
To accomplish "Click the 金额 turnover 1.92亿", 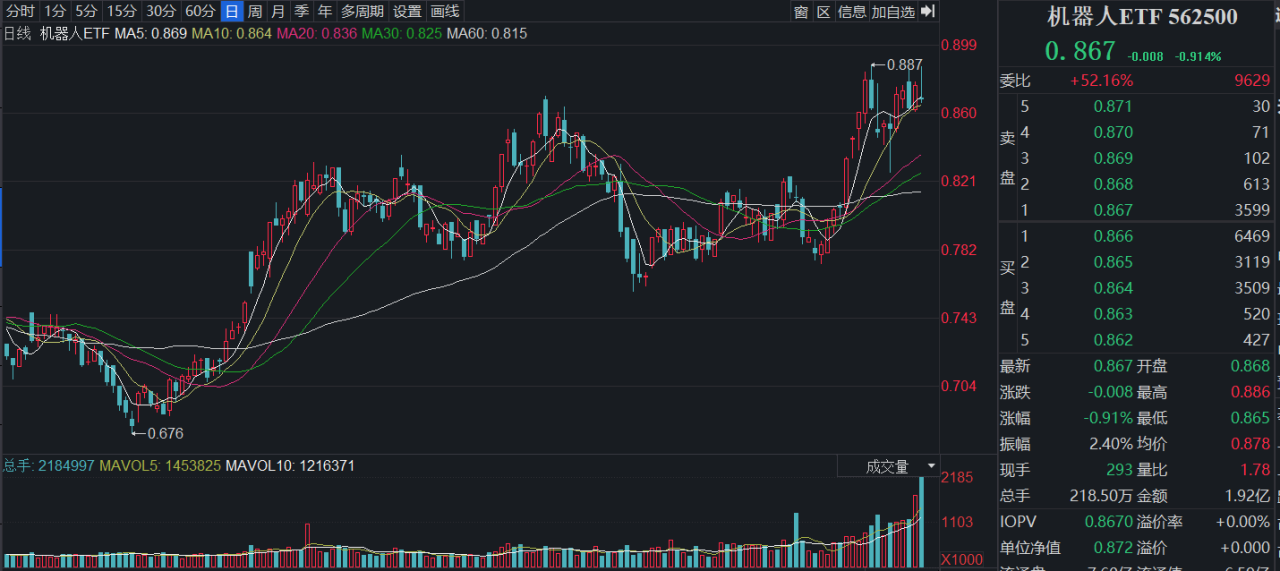I will coord(1247,496).
